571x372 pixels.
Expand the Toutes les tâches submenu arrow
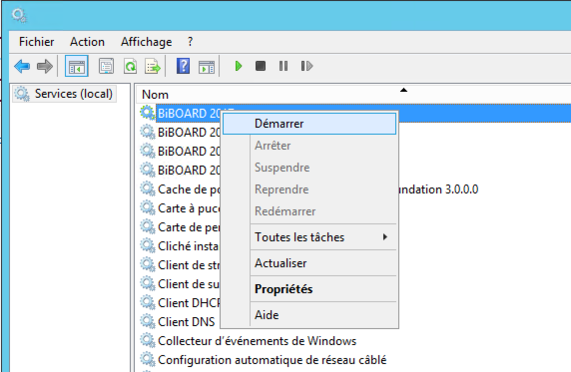[385, 237]
